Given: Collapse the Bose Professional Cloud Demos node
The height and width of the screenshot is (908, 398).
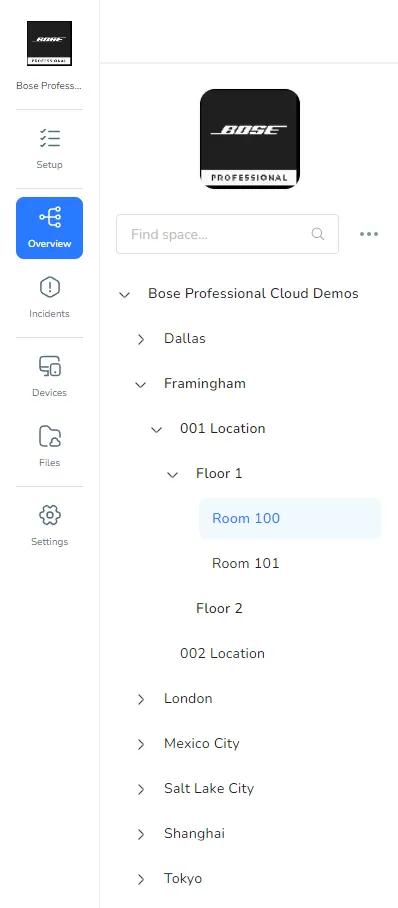Looking at the screenshot, I should click(124, 294).
